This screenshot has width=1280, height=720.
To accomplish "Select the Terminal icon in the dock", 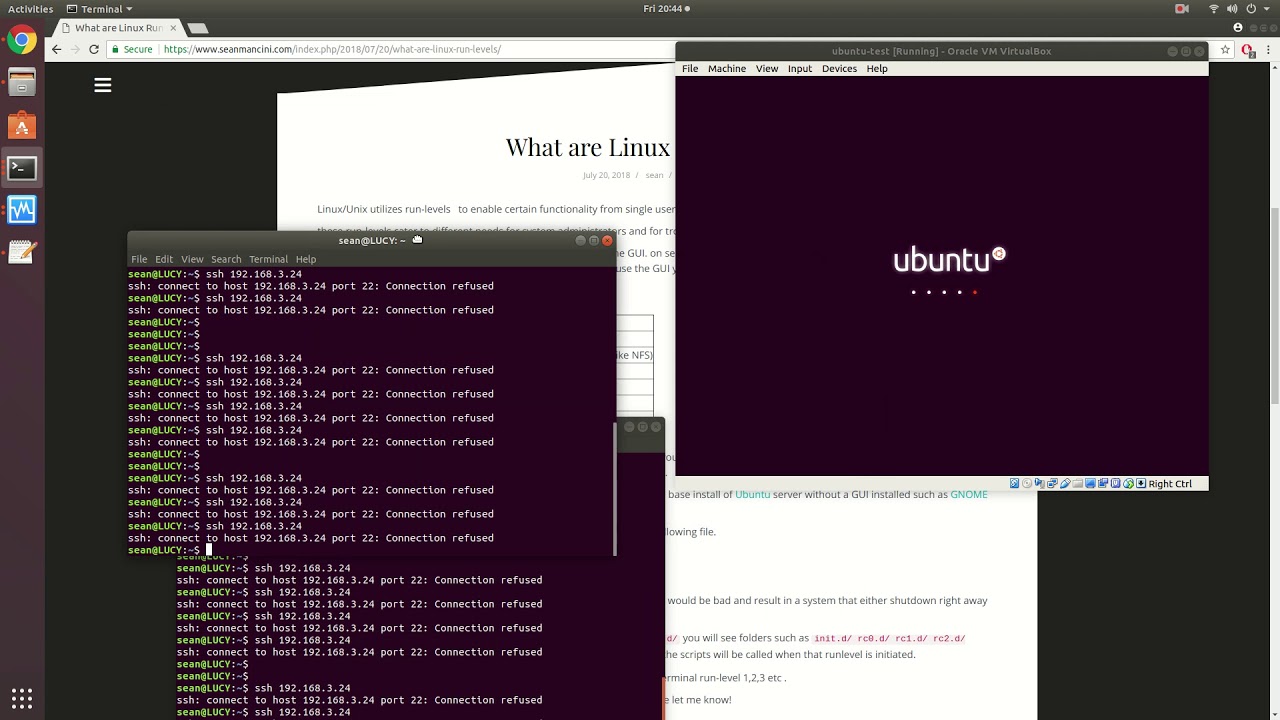I will click(x=21, y=168).
